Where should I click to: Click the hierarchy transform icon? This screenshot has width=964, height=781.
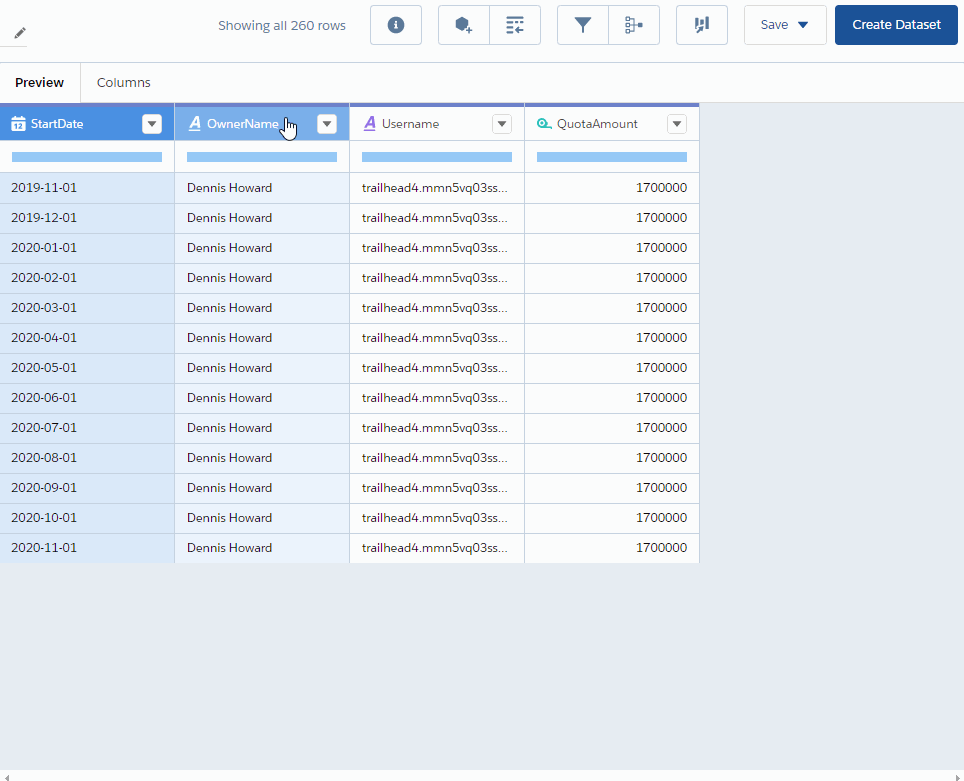[634, 25]
